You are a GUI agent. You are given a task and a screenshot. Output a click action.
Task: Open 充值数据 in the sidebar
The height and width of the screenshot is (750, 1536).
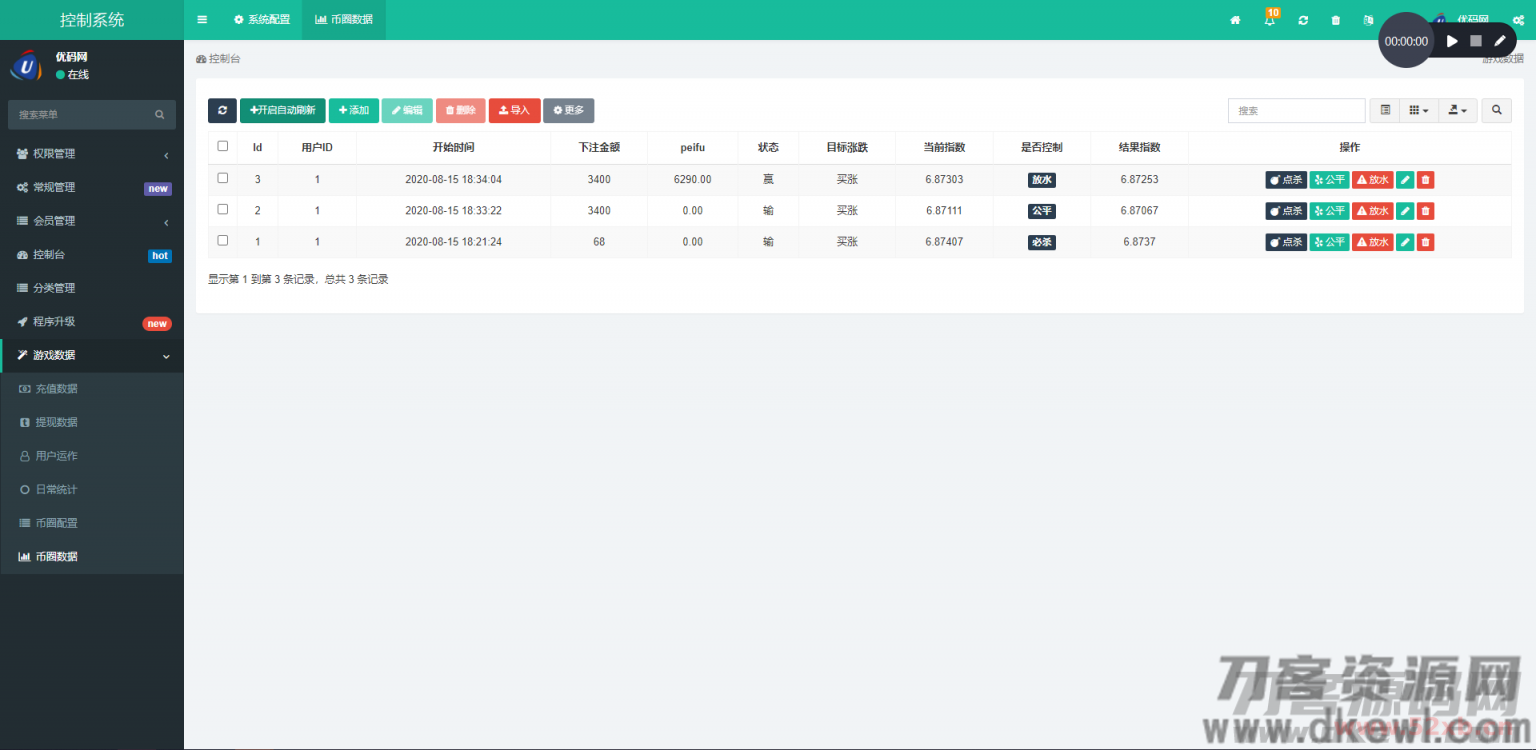tap(56, 389)
